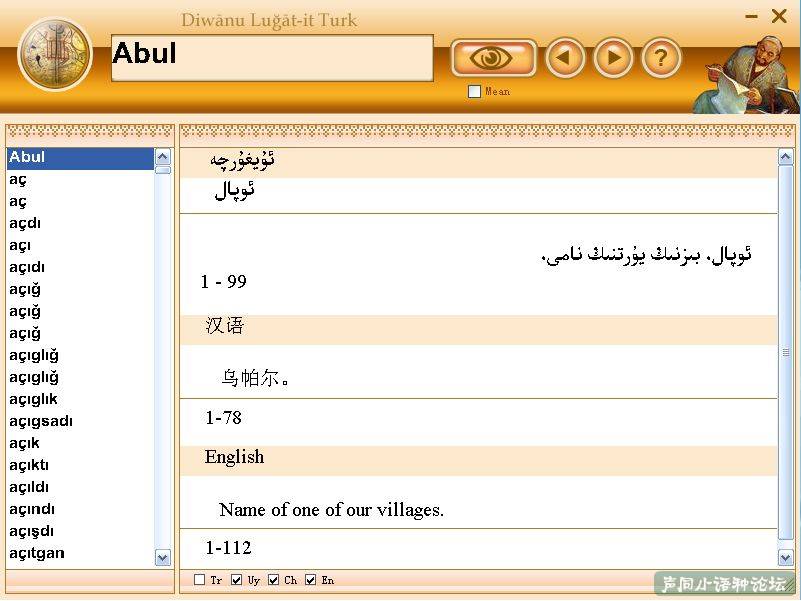The height and width of the screenshot is (601, 801).
Task: Click 'Name of one of our villages.'
Action: (x=331, y=510)
